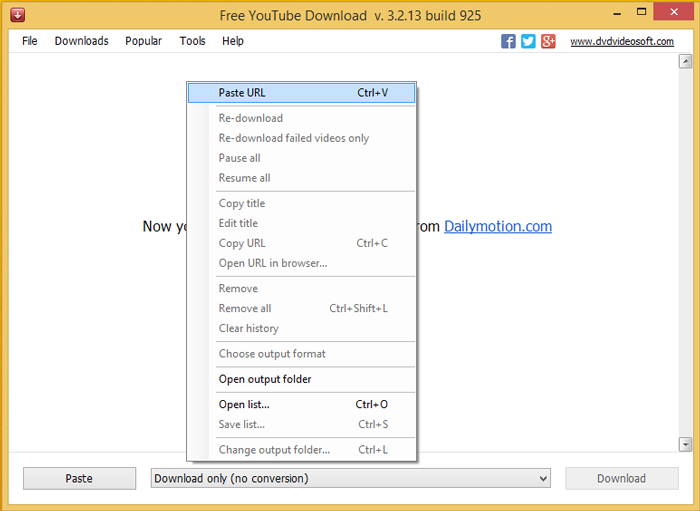Click the Paste button
700x511 pixels.
79,478
